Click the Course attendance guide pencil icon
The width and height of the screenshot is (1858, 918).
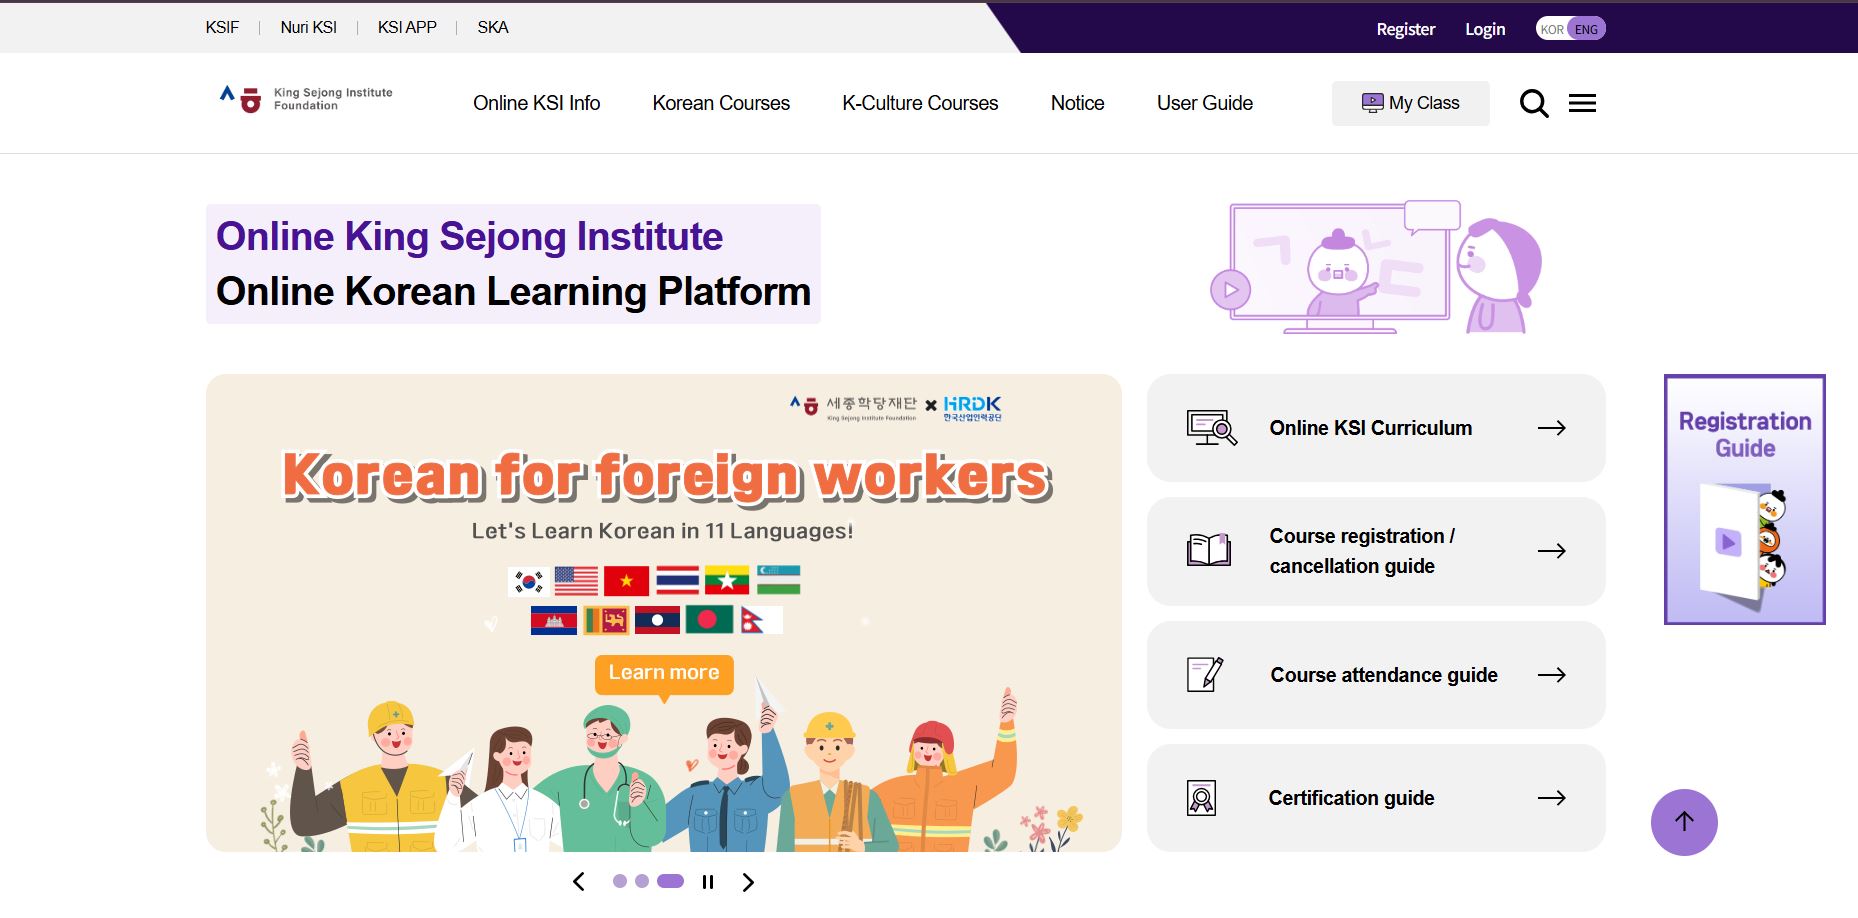(1205, 675)
